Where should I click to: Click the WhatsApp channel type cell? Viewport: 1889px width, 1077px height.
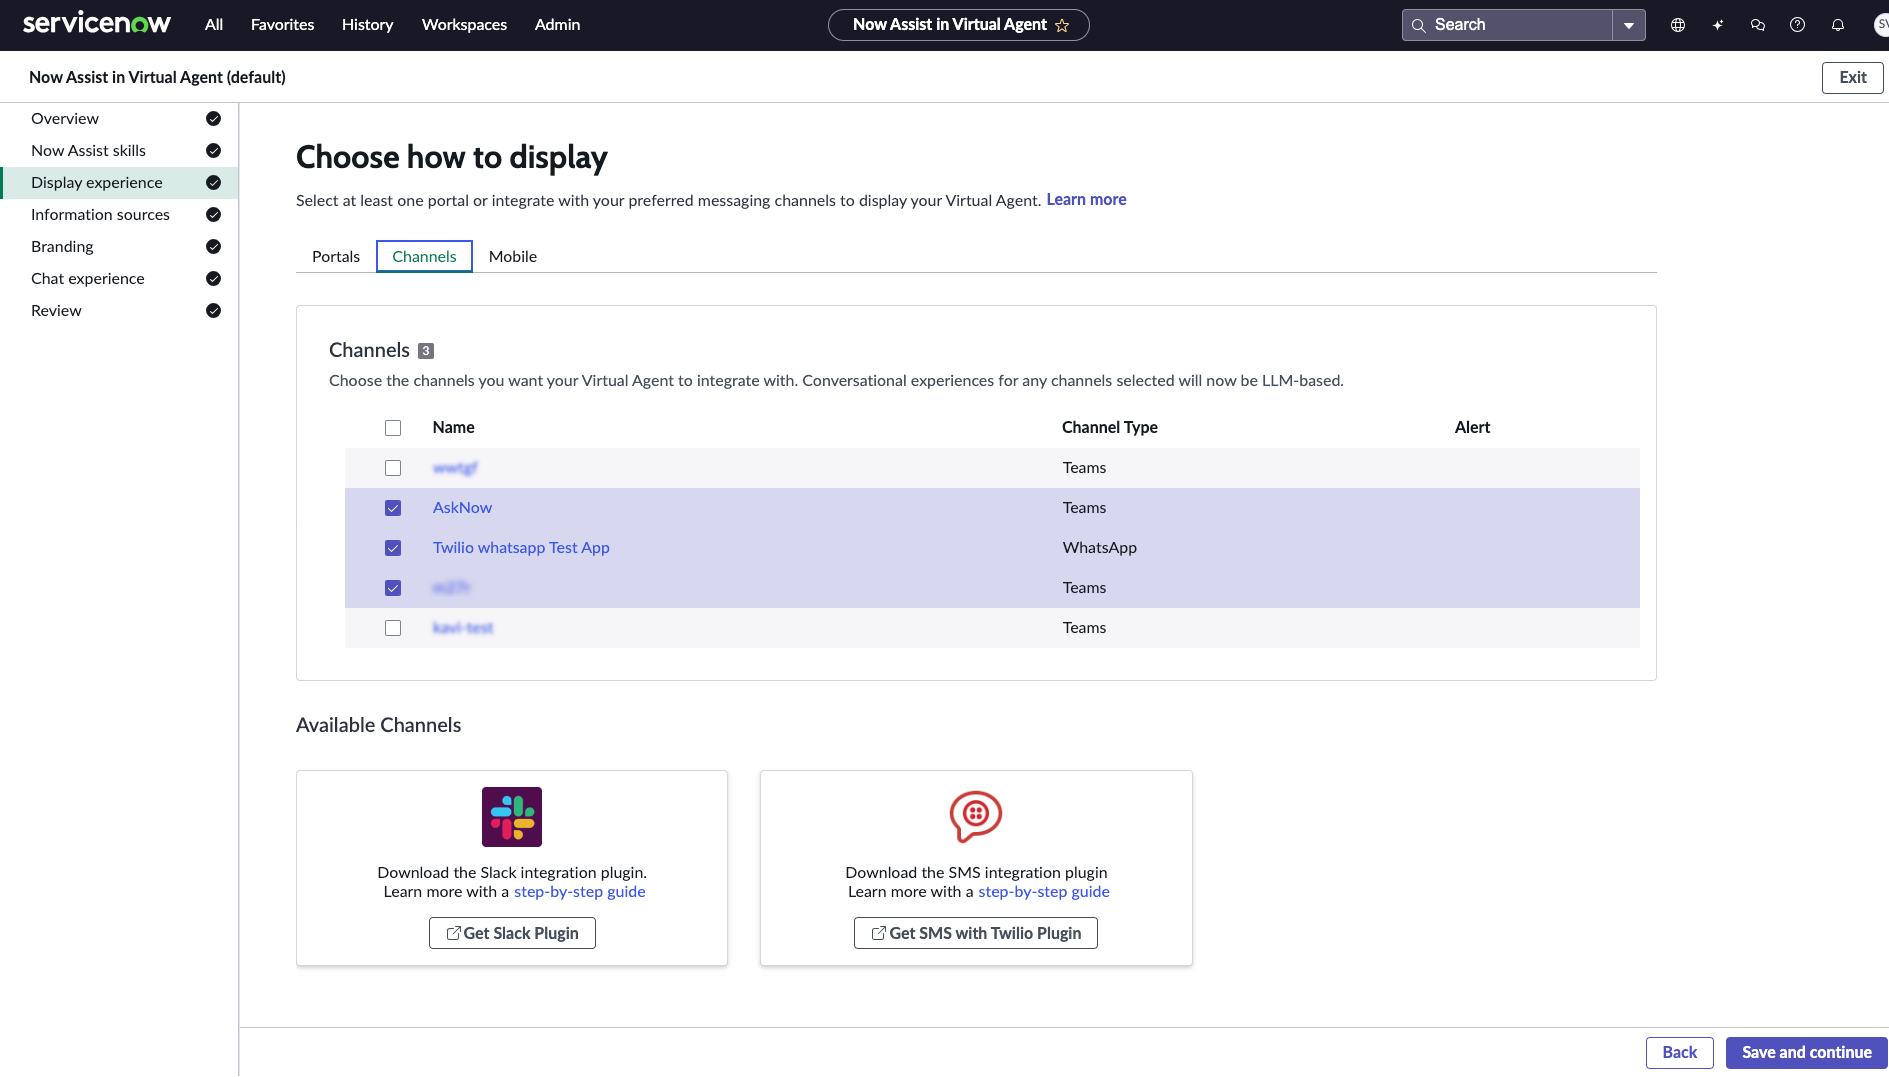click(1100, 548)
